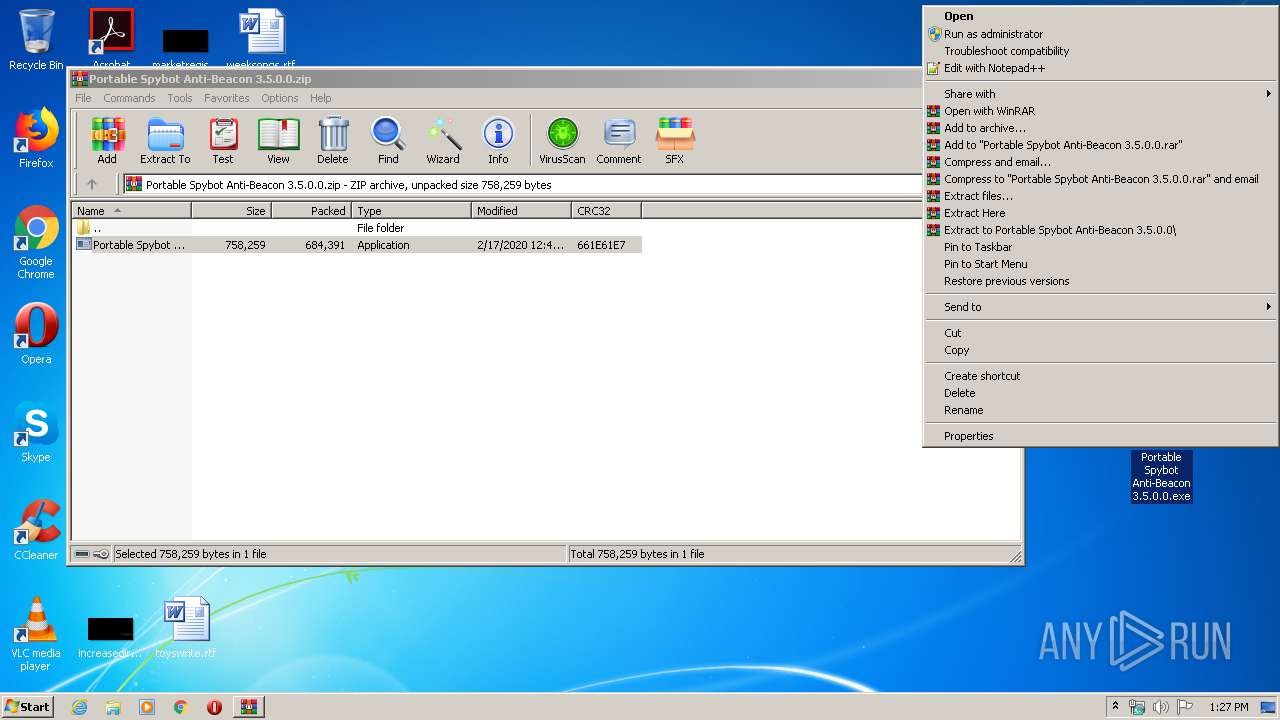Image resolution: width=1280 pixels, height=720 pixels.
Task: Select toyswrite.rtf desktop file
Action: (x=186, y=628)
